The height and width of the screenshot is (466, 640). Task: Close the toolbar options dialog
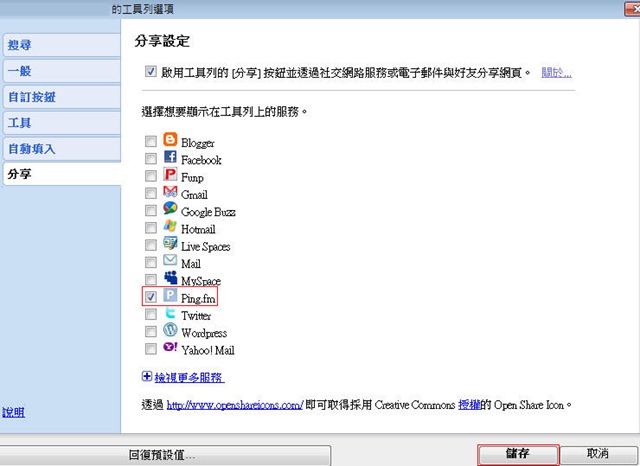pyautogui.click(x=632, y=9)
